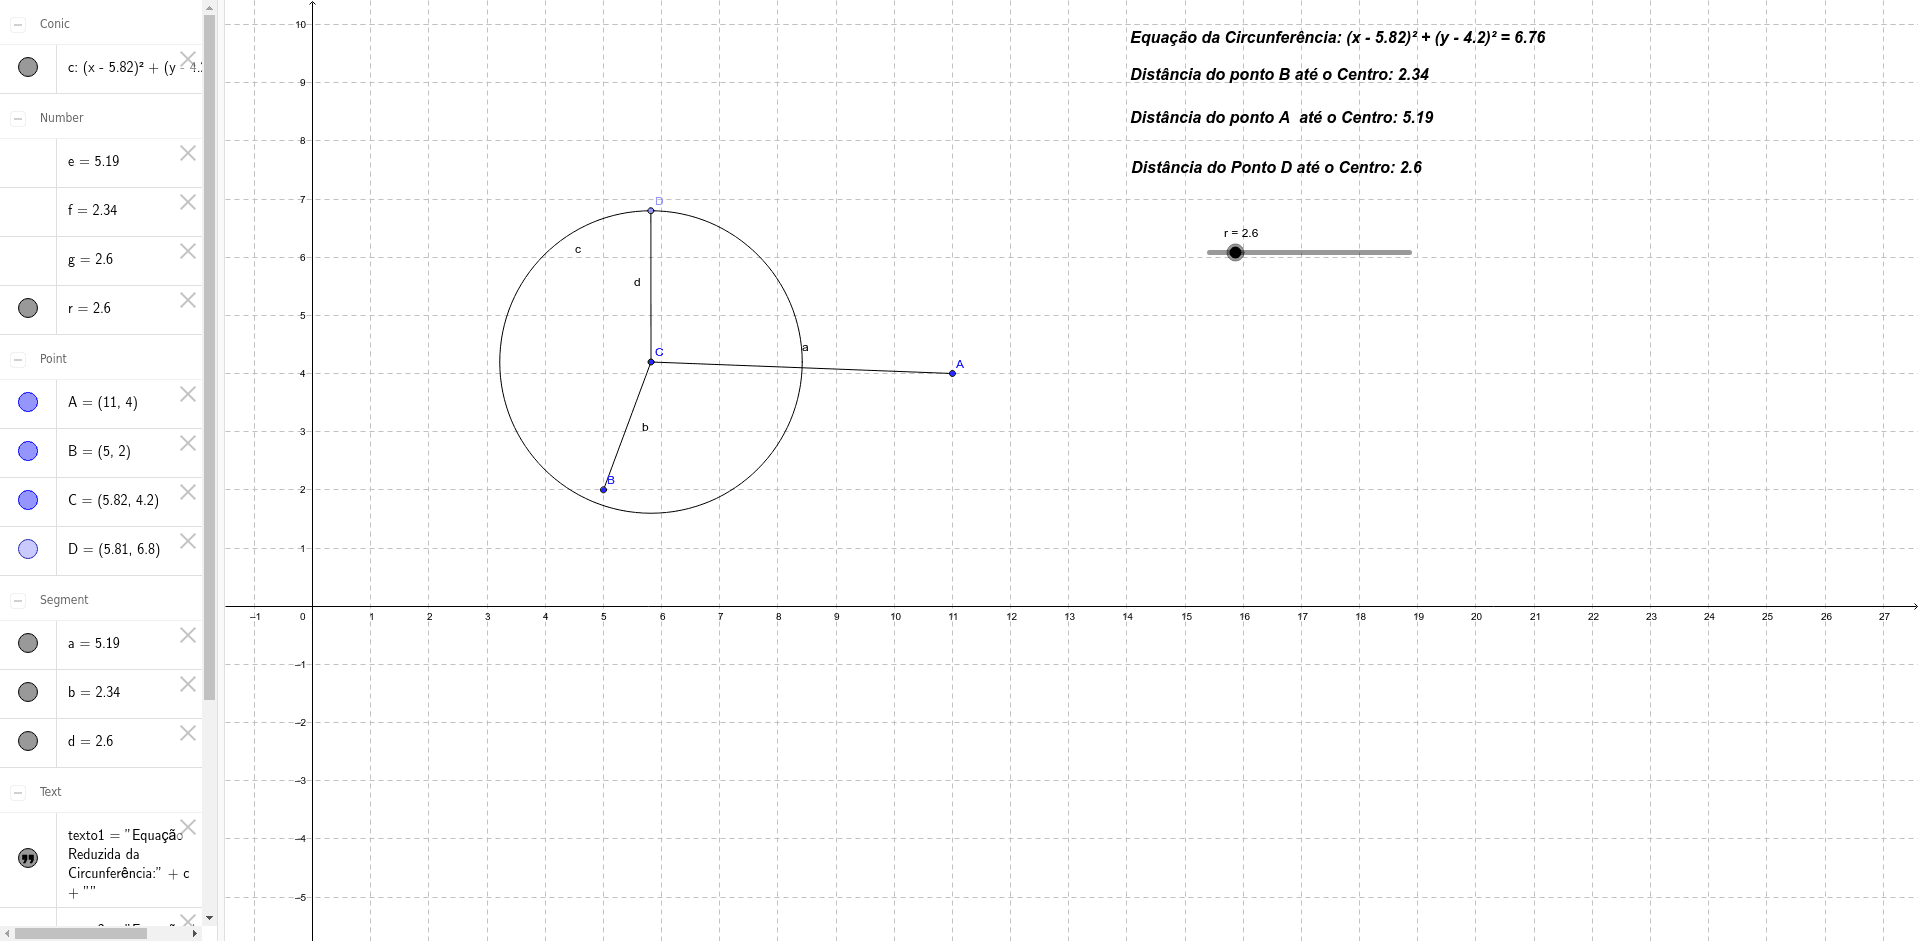
Task: Click the algebra panel horizontal scrollbar
Action: point(80,933)
